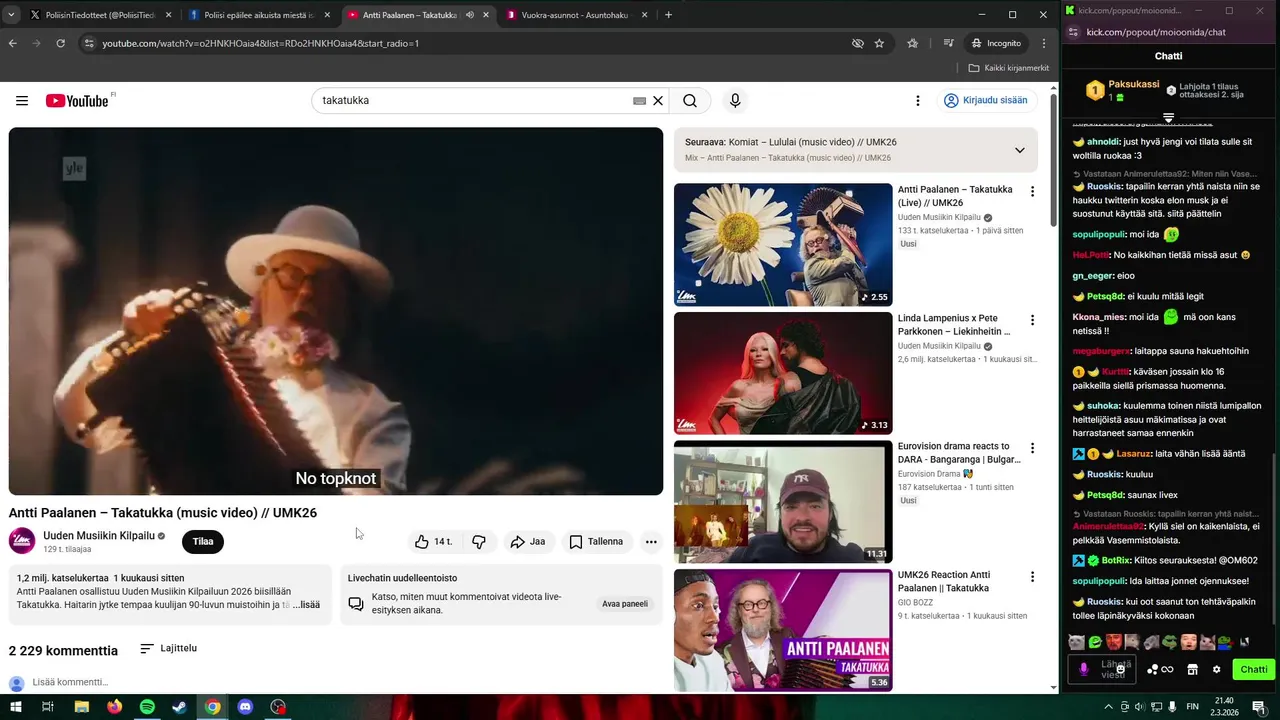This screenshot has width=1280, height=720.
Task: Open YouTube settings three-dot menu
Action: 917,100
